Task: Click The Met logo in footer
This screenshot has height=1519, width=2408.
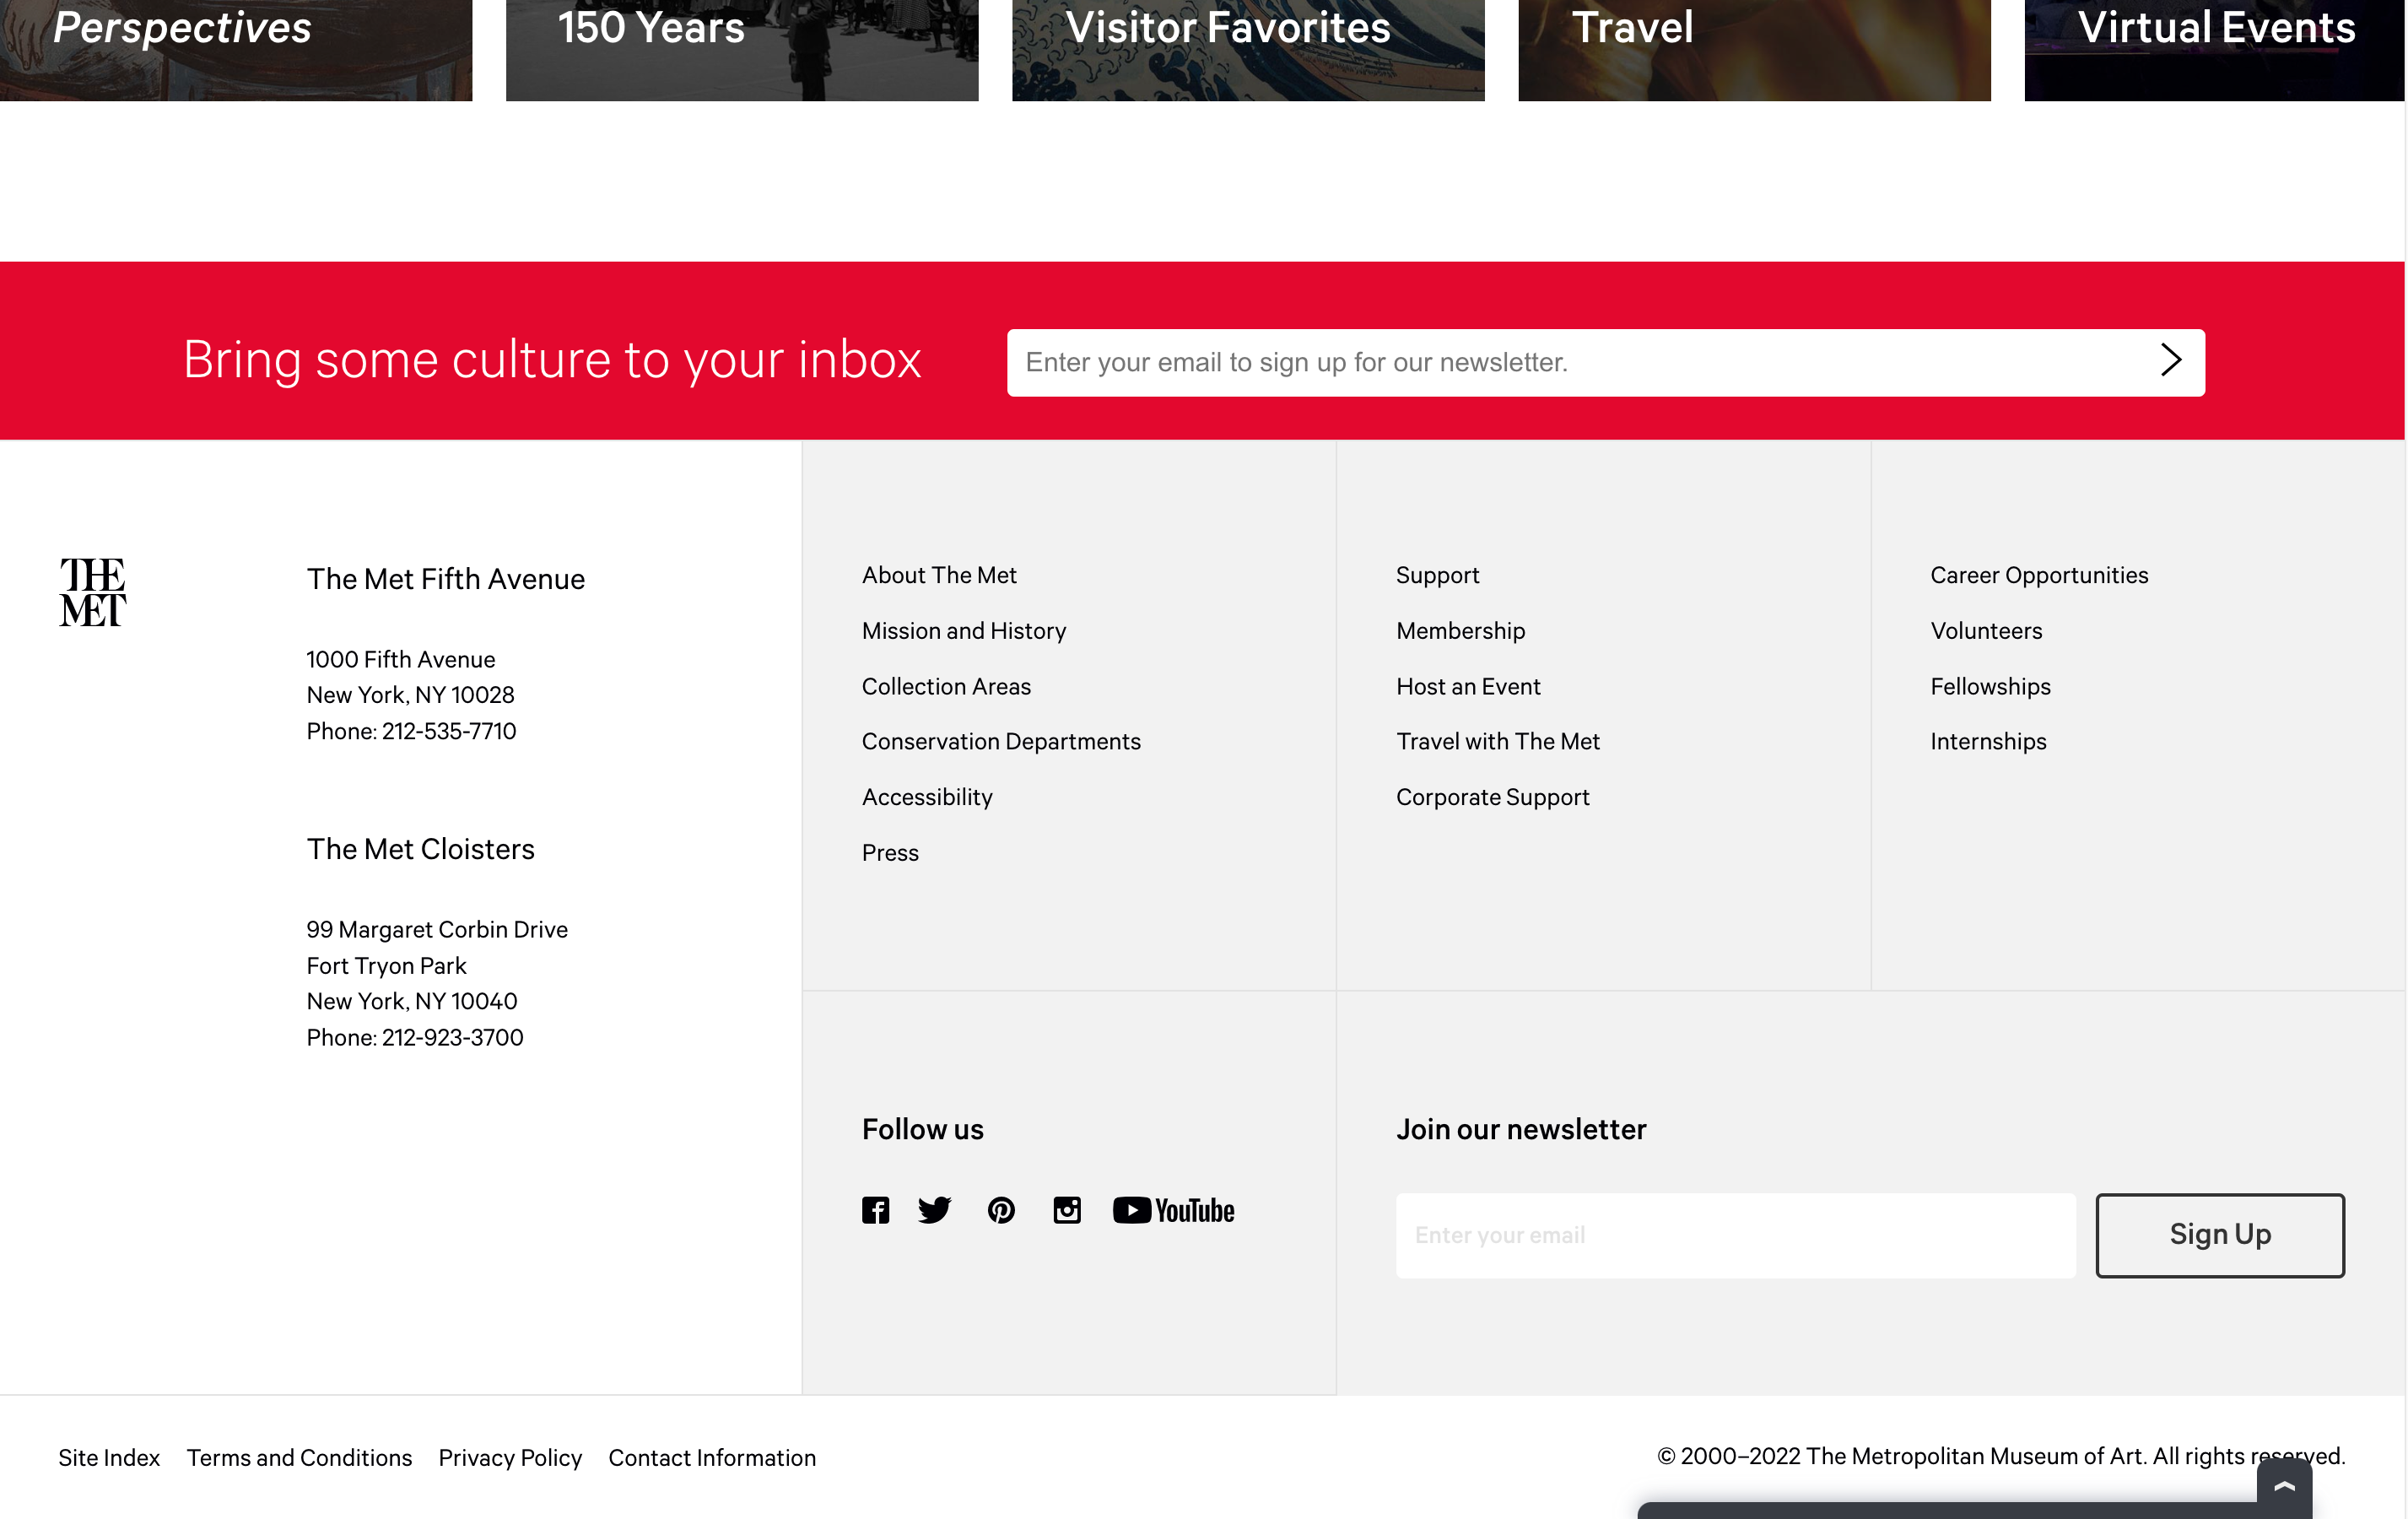Action: click(x=93, y=592)
